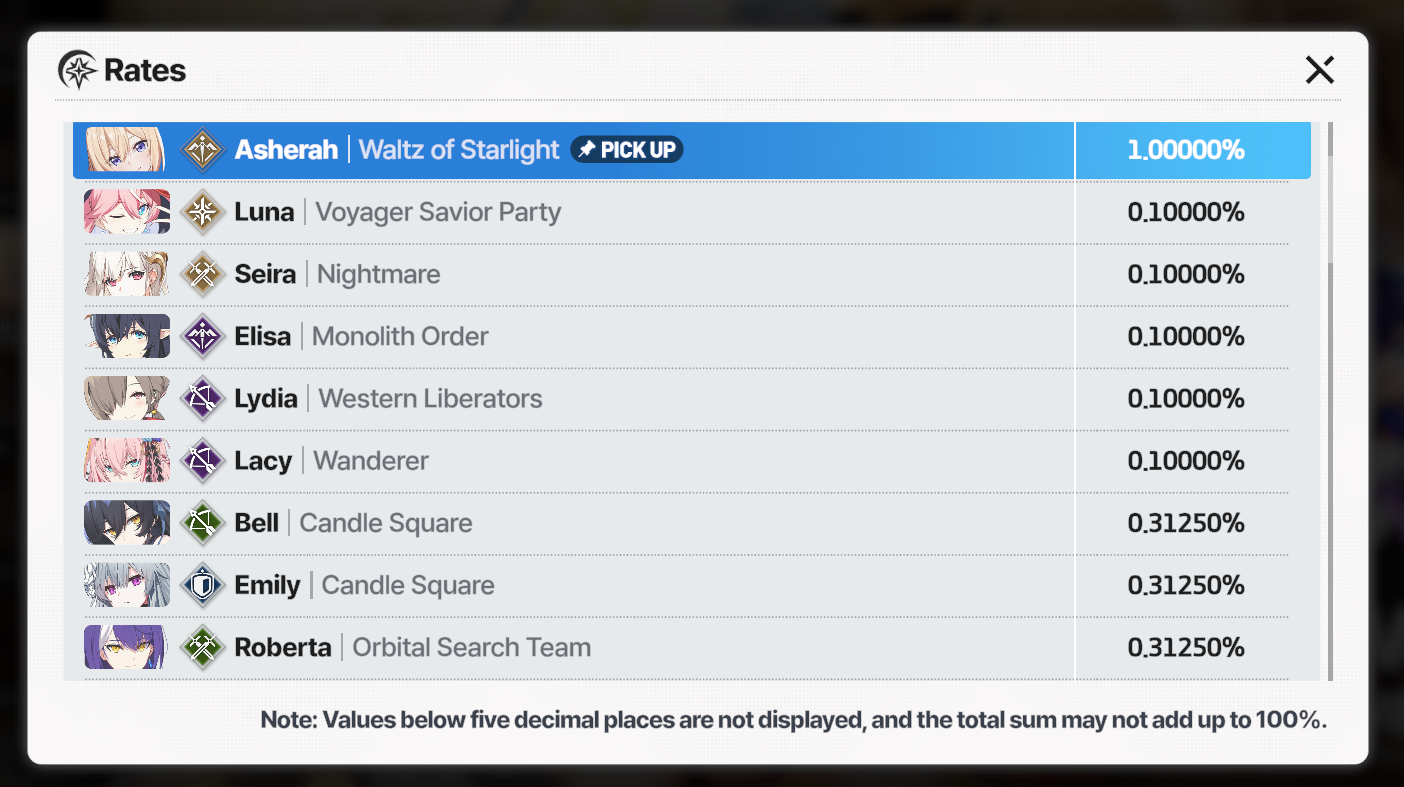Click the Rates dialog title text
Image resolution: width=1404 pixels, height=787 pixels.
click(x=145, y=71)
